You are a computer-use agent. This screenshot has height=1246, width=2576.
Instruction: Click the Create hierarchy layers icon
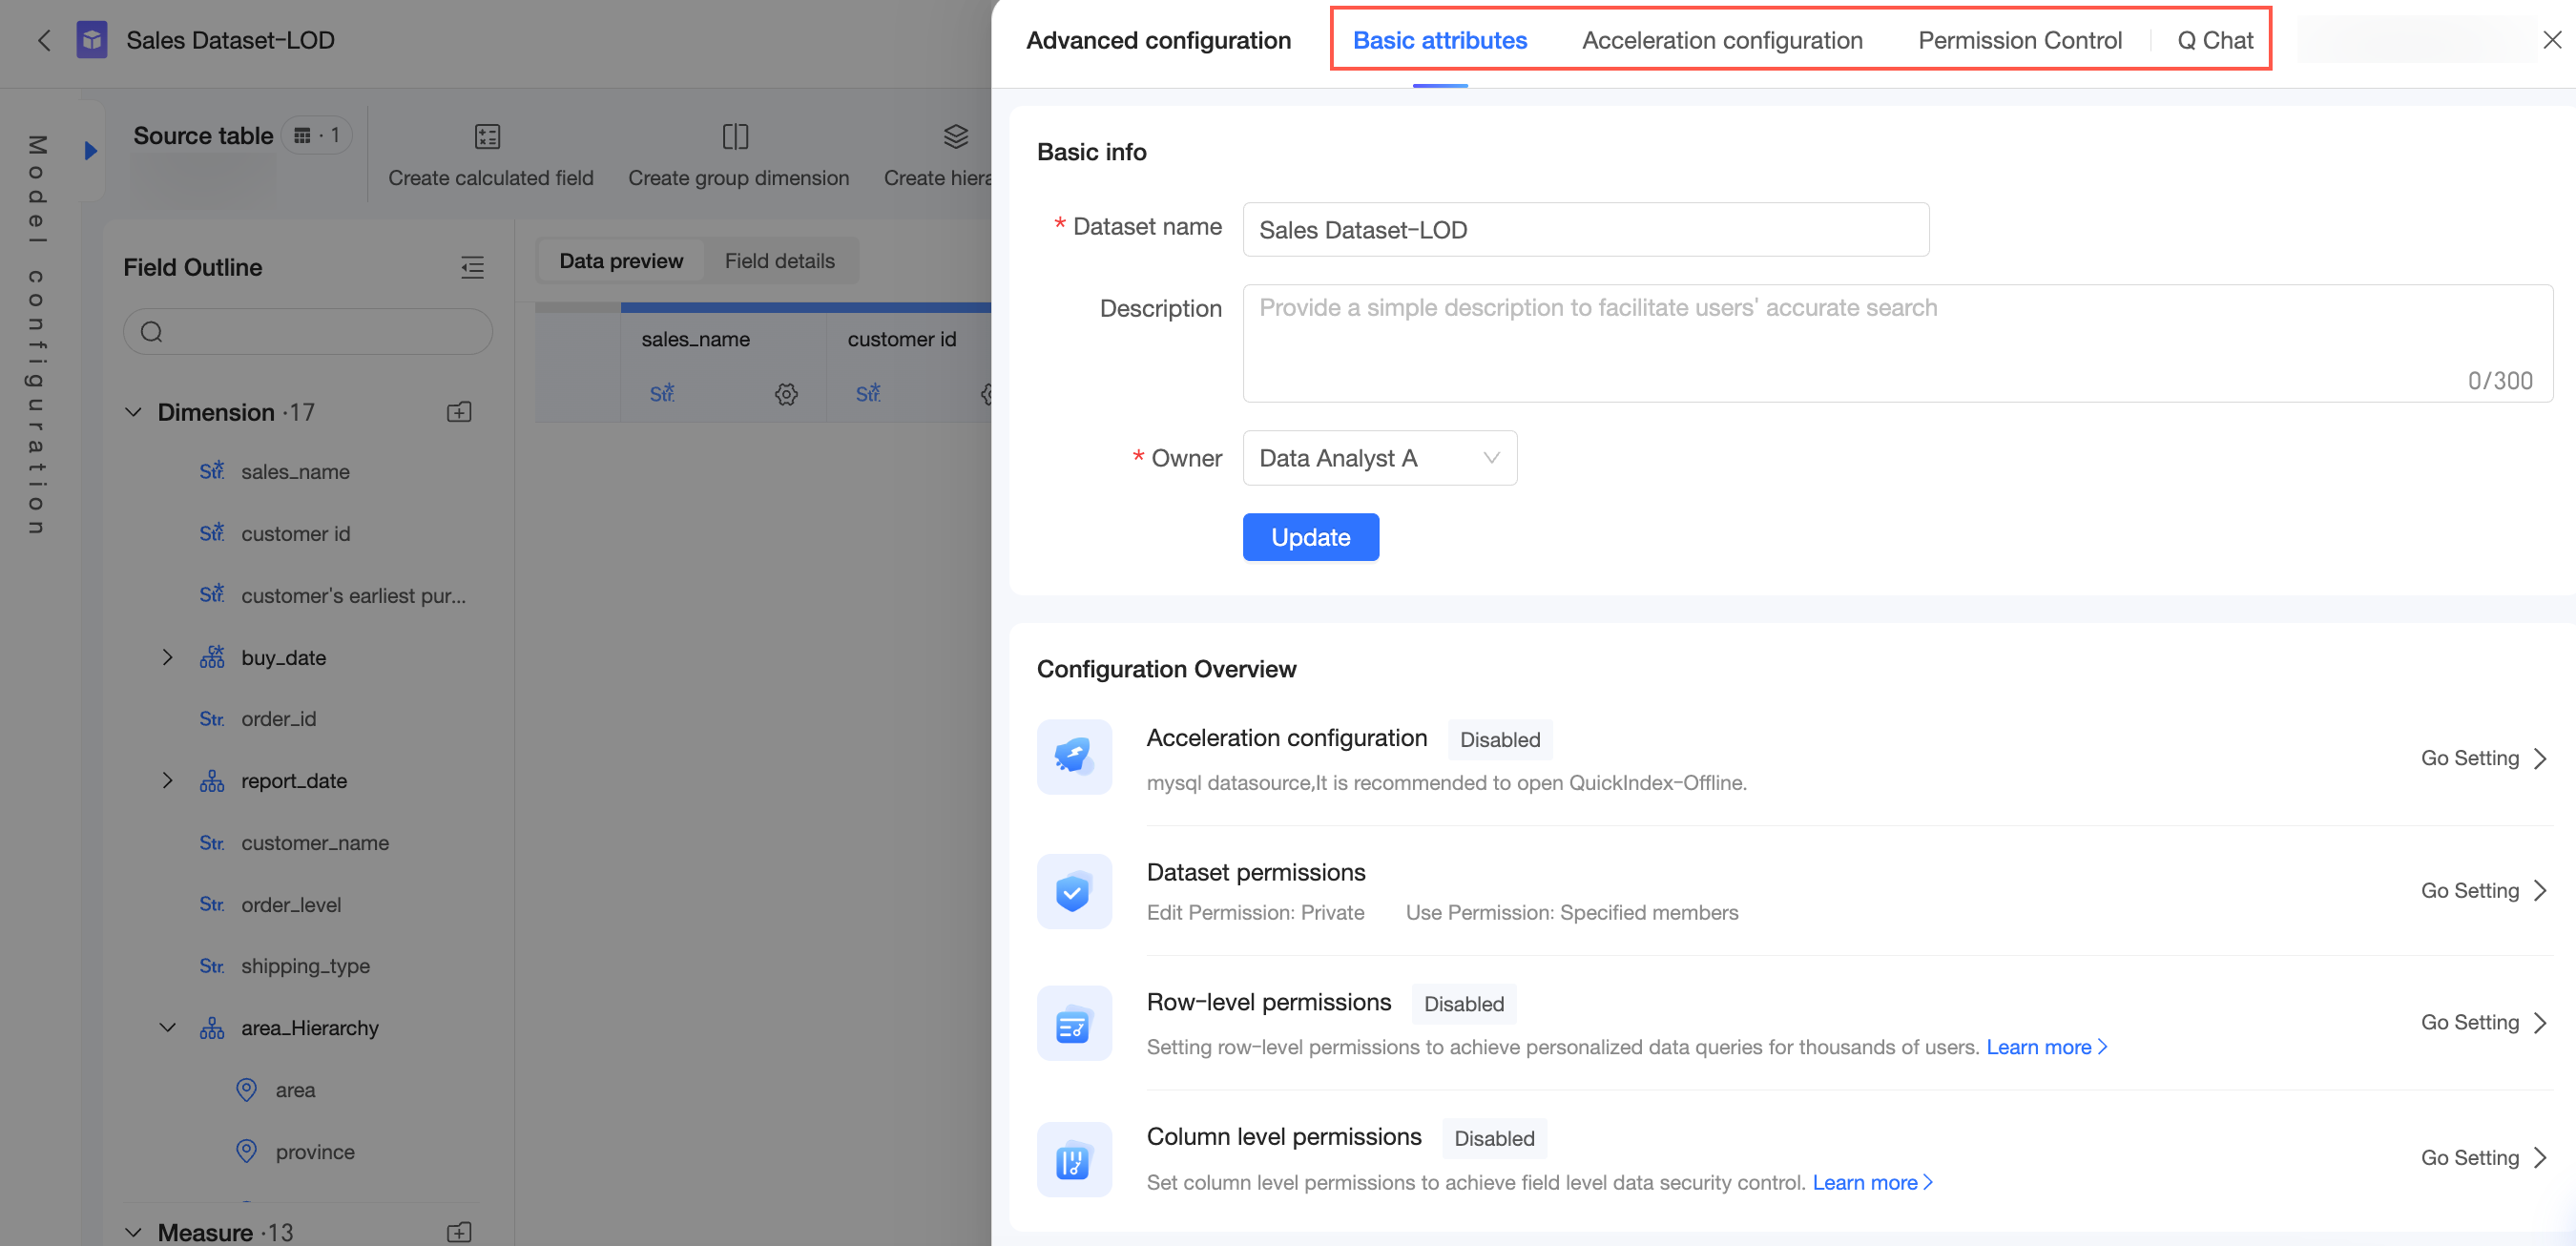click(955, 136)
